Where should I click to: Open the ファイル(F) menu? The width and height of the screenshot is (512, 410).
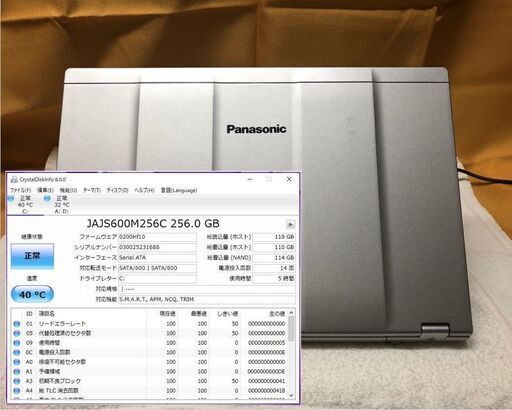click(x=20, y=190)
